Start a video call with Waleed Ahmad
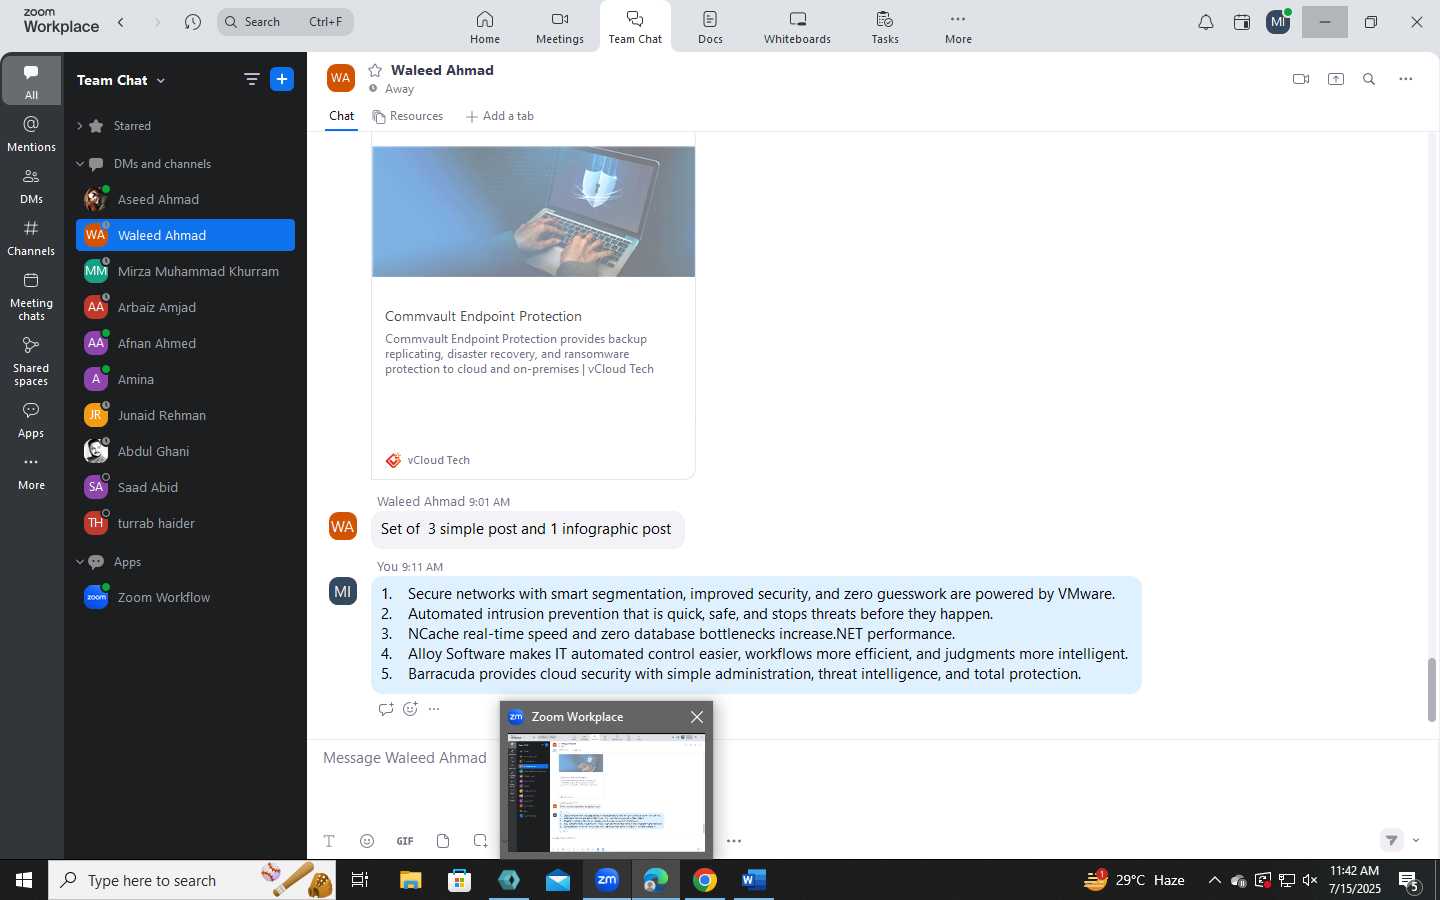Image resolution: width=1440 pixels, height=900 pixels. (1300, 79)
